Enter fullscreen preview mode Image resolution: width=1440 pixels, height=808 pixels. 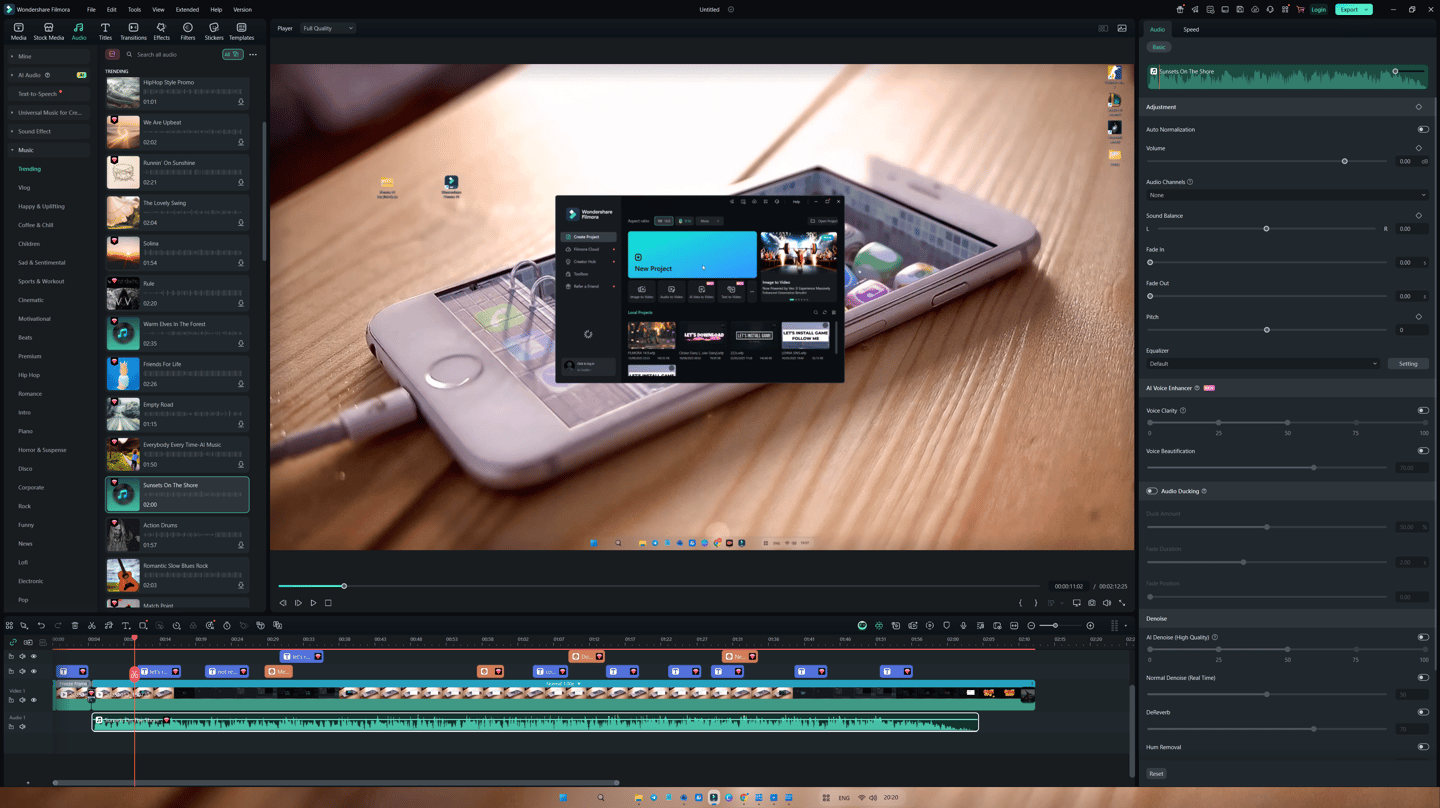[x=1122, y=603]
